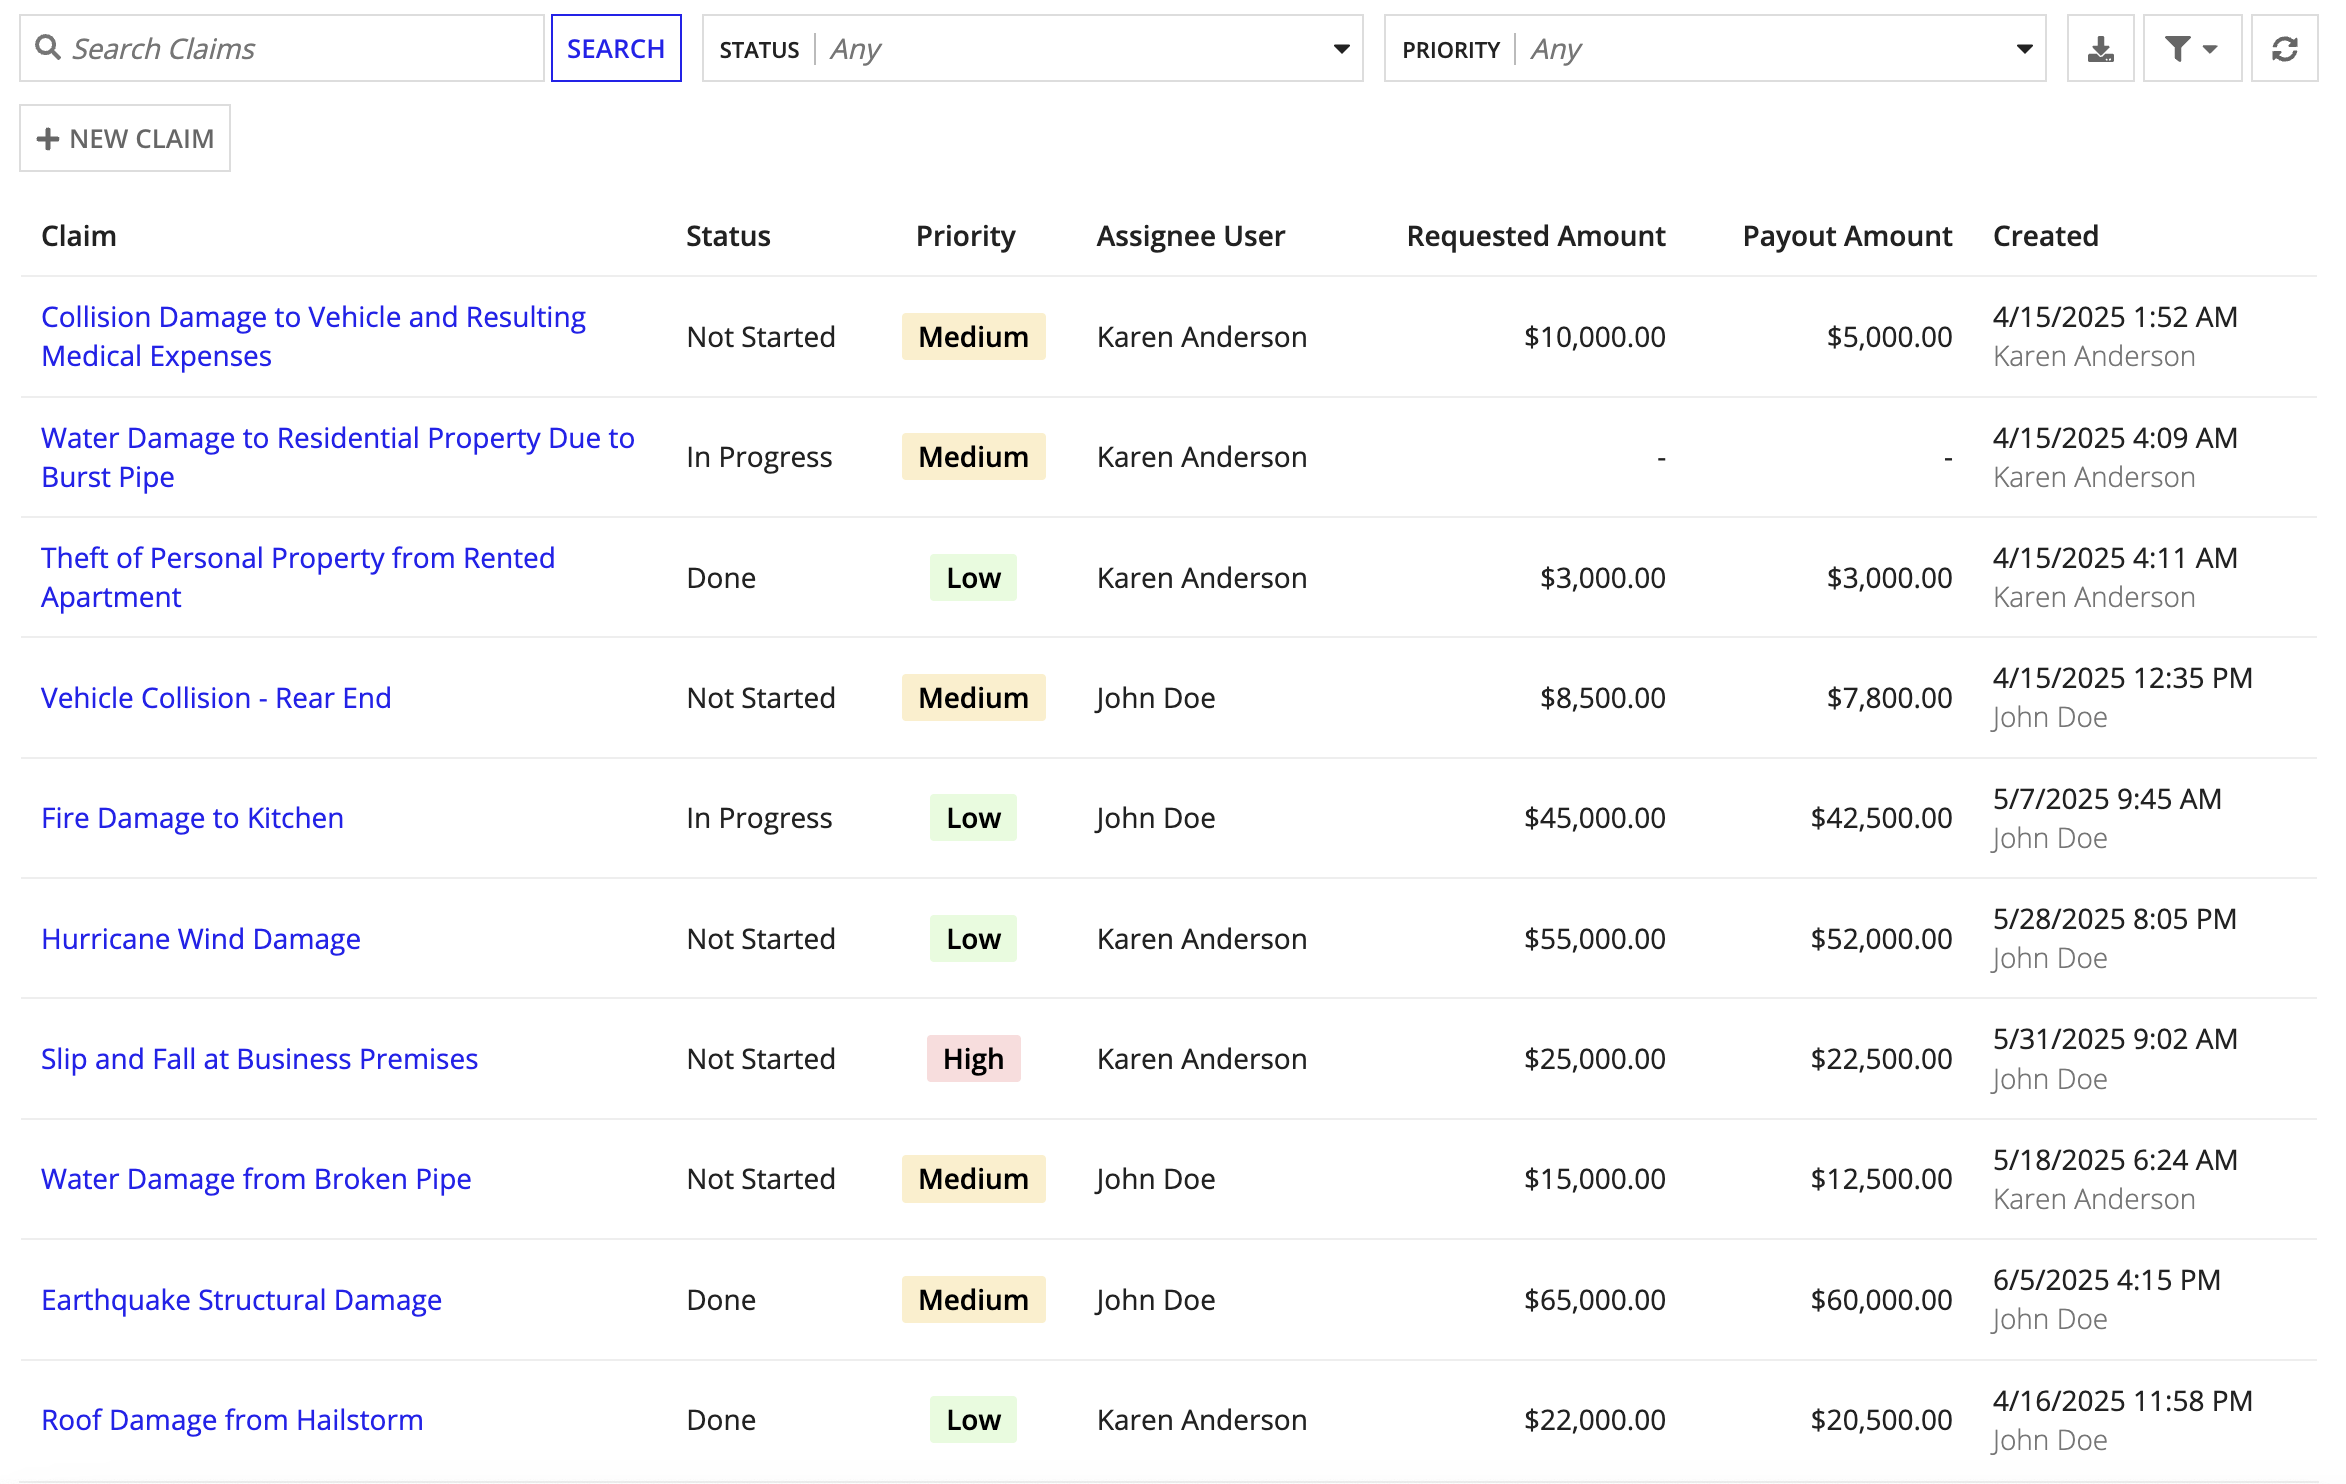Expand the Priority dropdown arrow
Screen dimensions: 2346x1484
tap(2024, 49)
